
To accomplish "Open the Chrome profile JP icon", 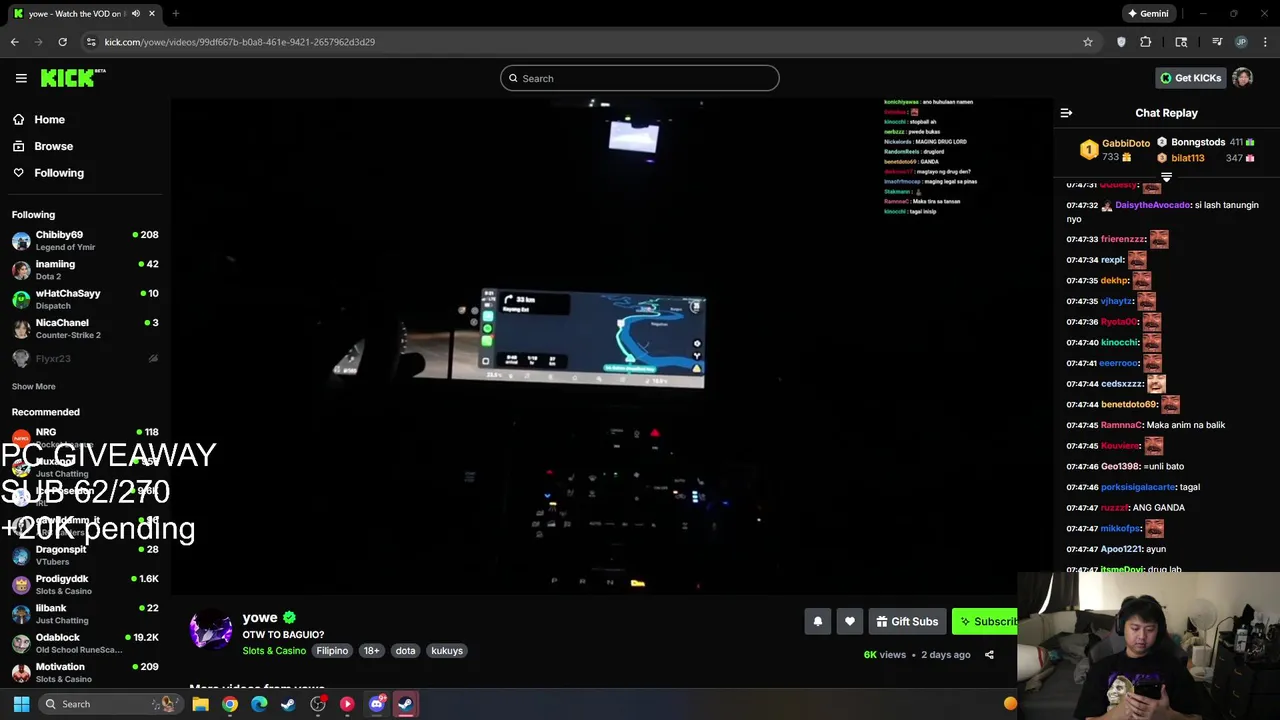I will click(x=1241, y=42).
